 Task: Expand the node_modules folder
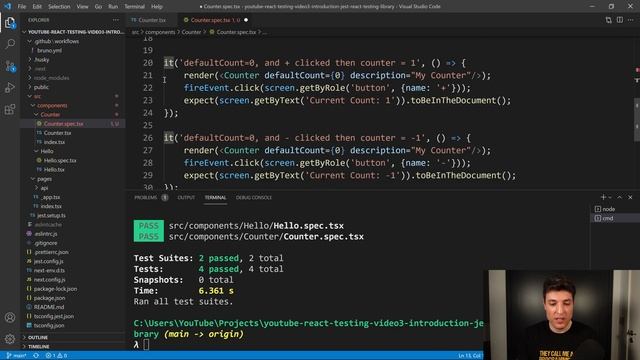tap(73, 78)
